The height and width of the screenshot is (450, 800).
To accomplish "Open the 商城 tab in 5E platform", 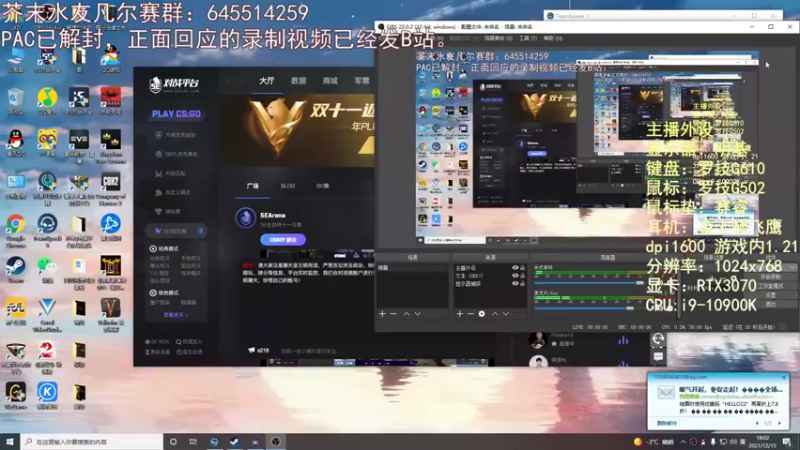I will [330, 81].
